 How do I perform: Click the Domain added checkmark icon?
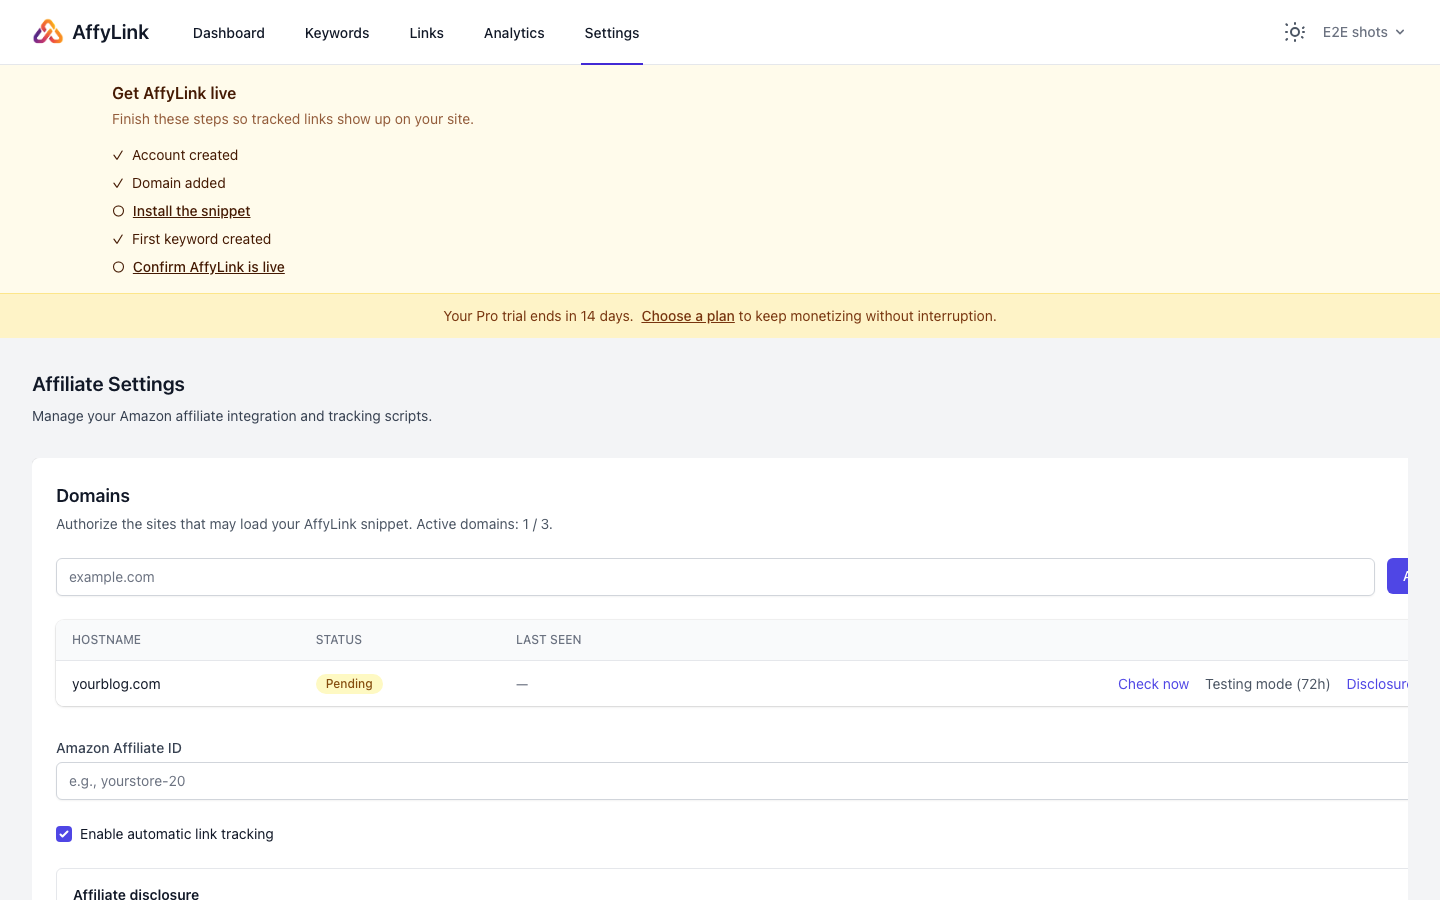118,183
